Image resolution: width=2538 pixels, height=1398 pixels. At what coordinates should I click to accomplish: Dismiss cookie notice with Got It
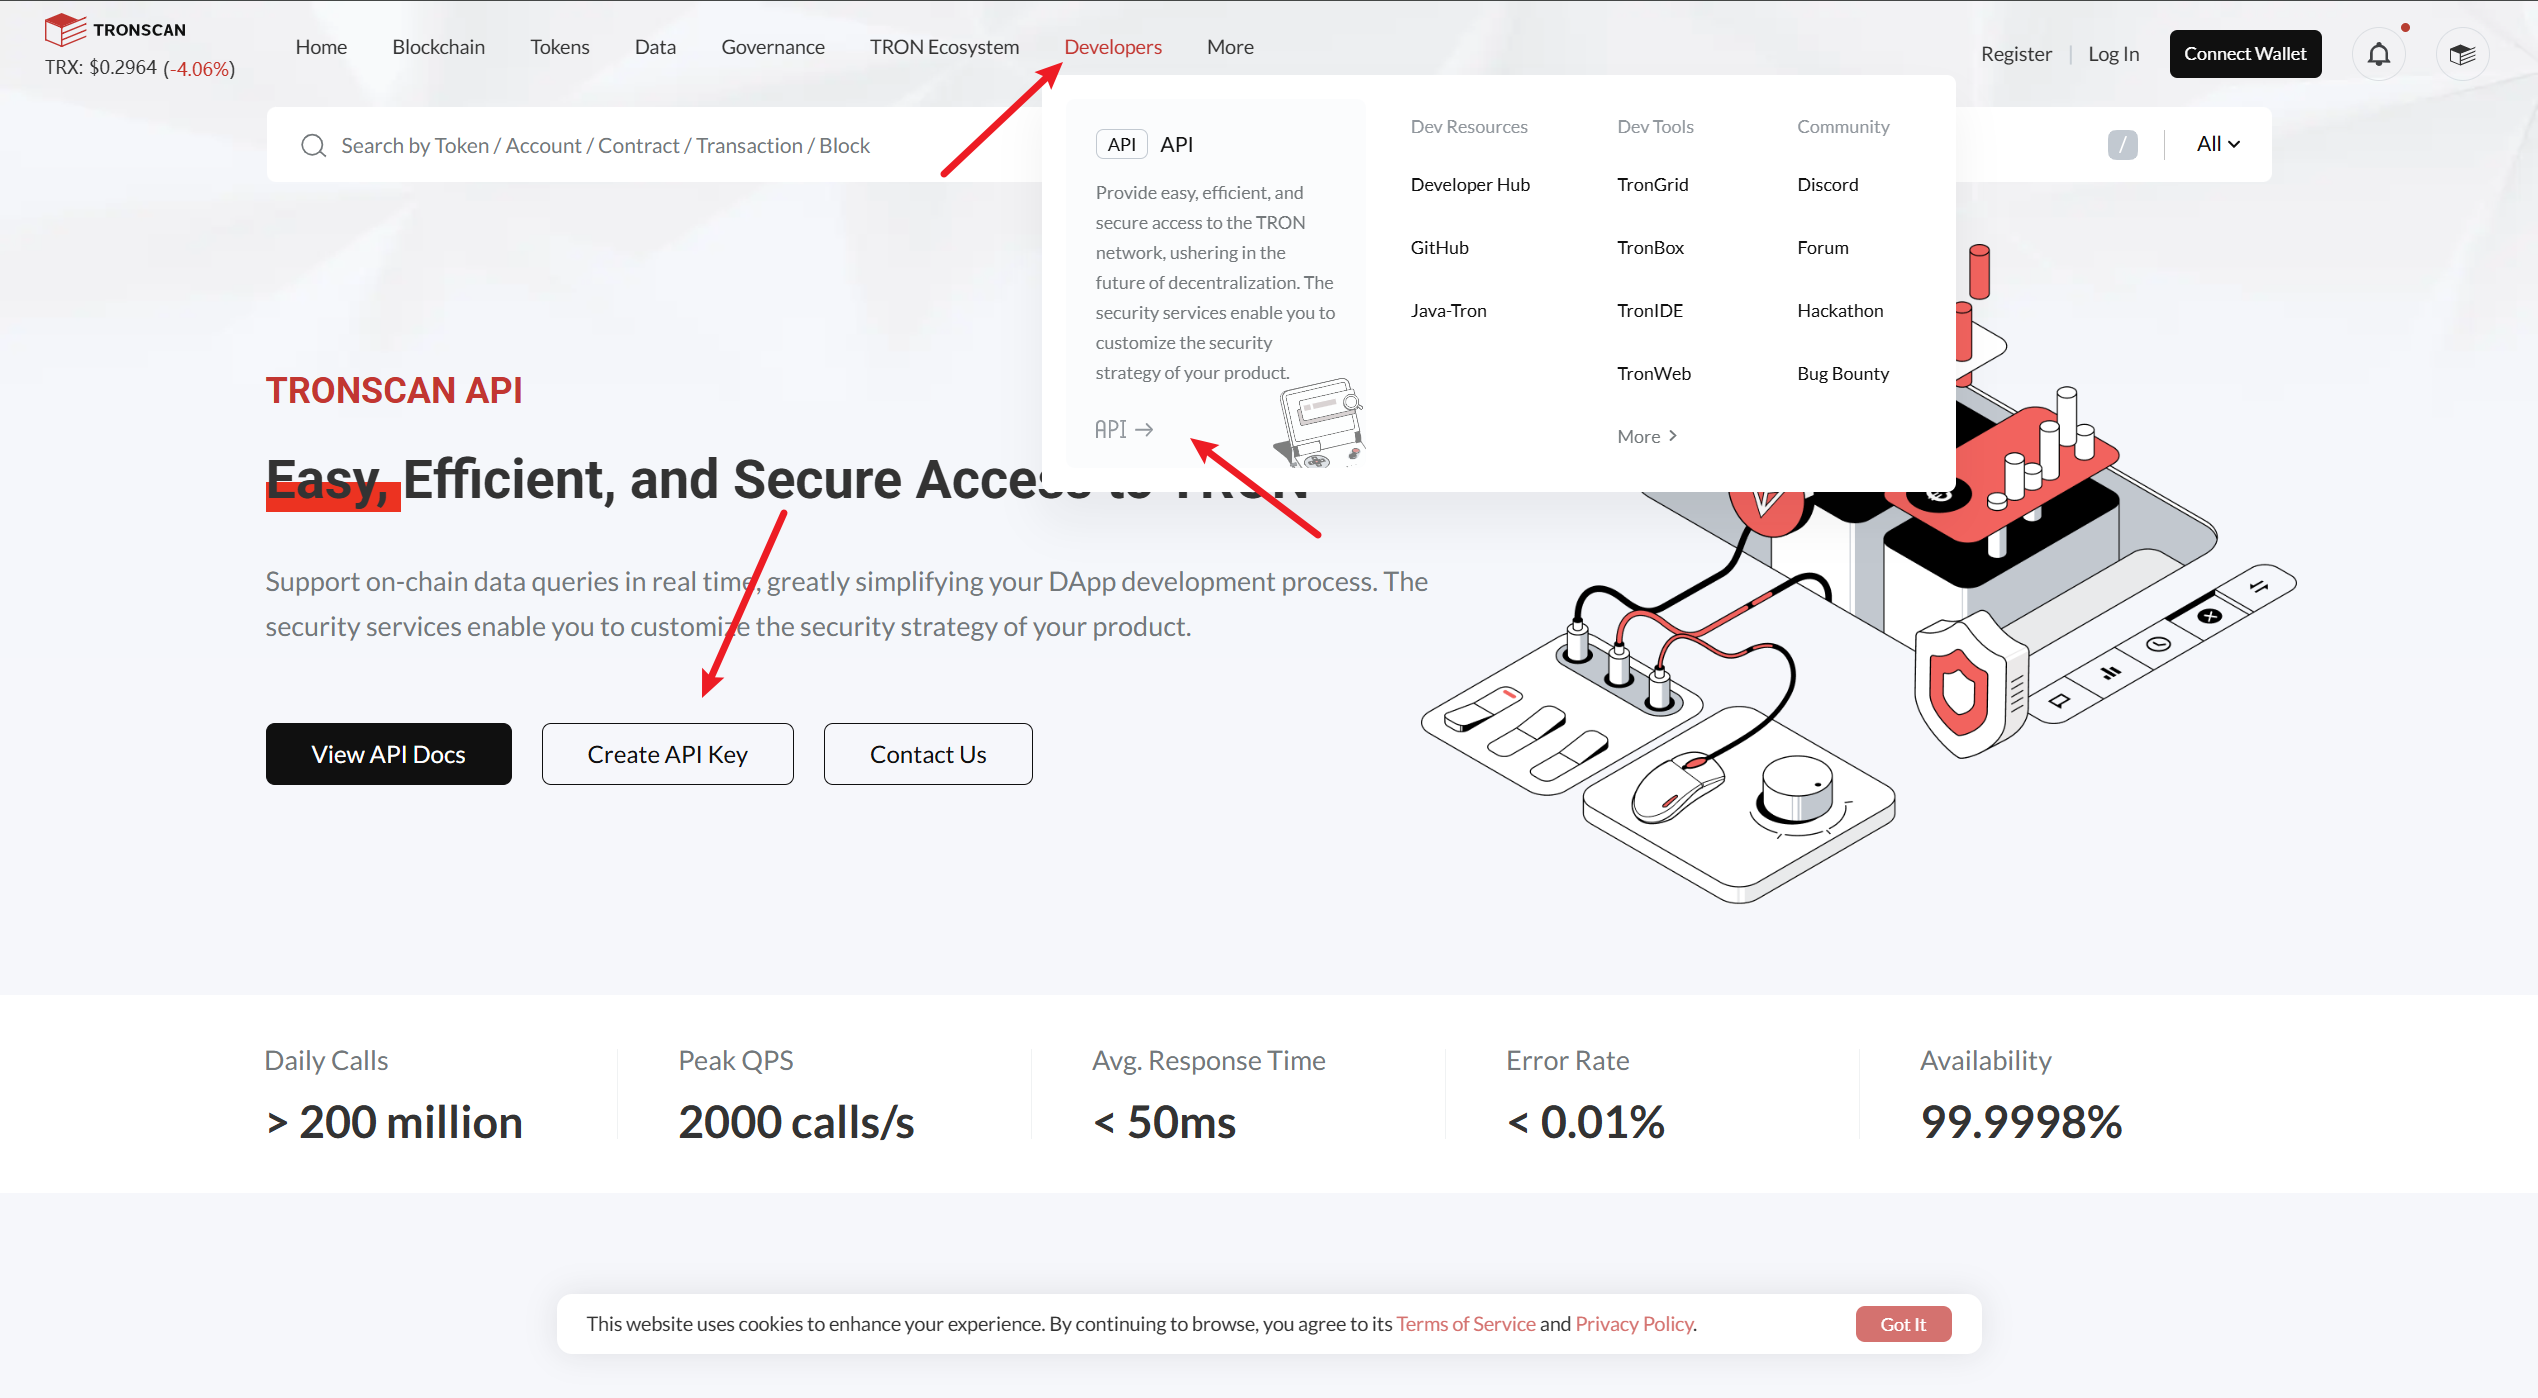pyautogui.click(x=1903, y=1324)
